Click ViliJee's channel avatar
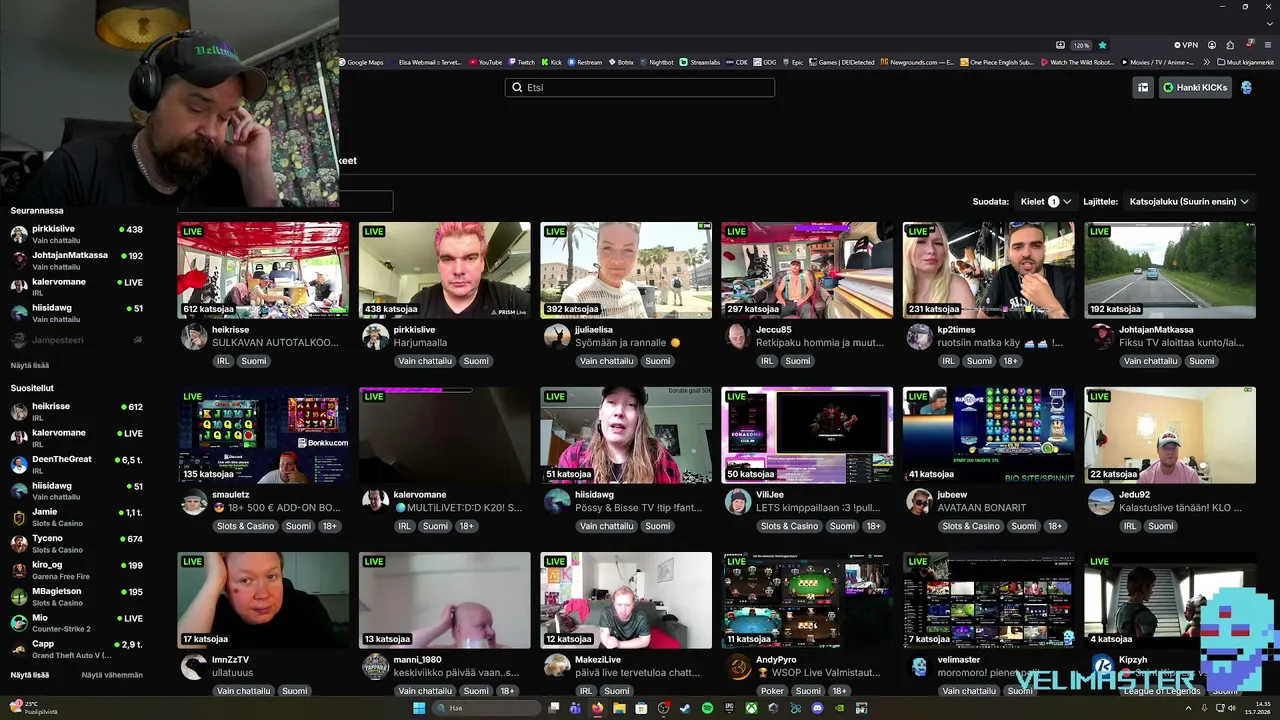 [x=738, y=501]
